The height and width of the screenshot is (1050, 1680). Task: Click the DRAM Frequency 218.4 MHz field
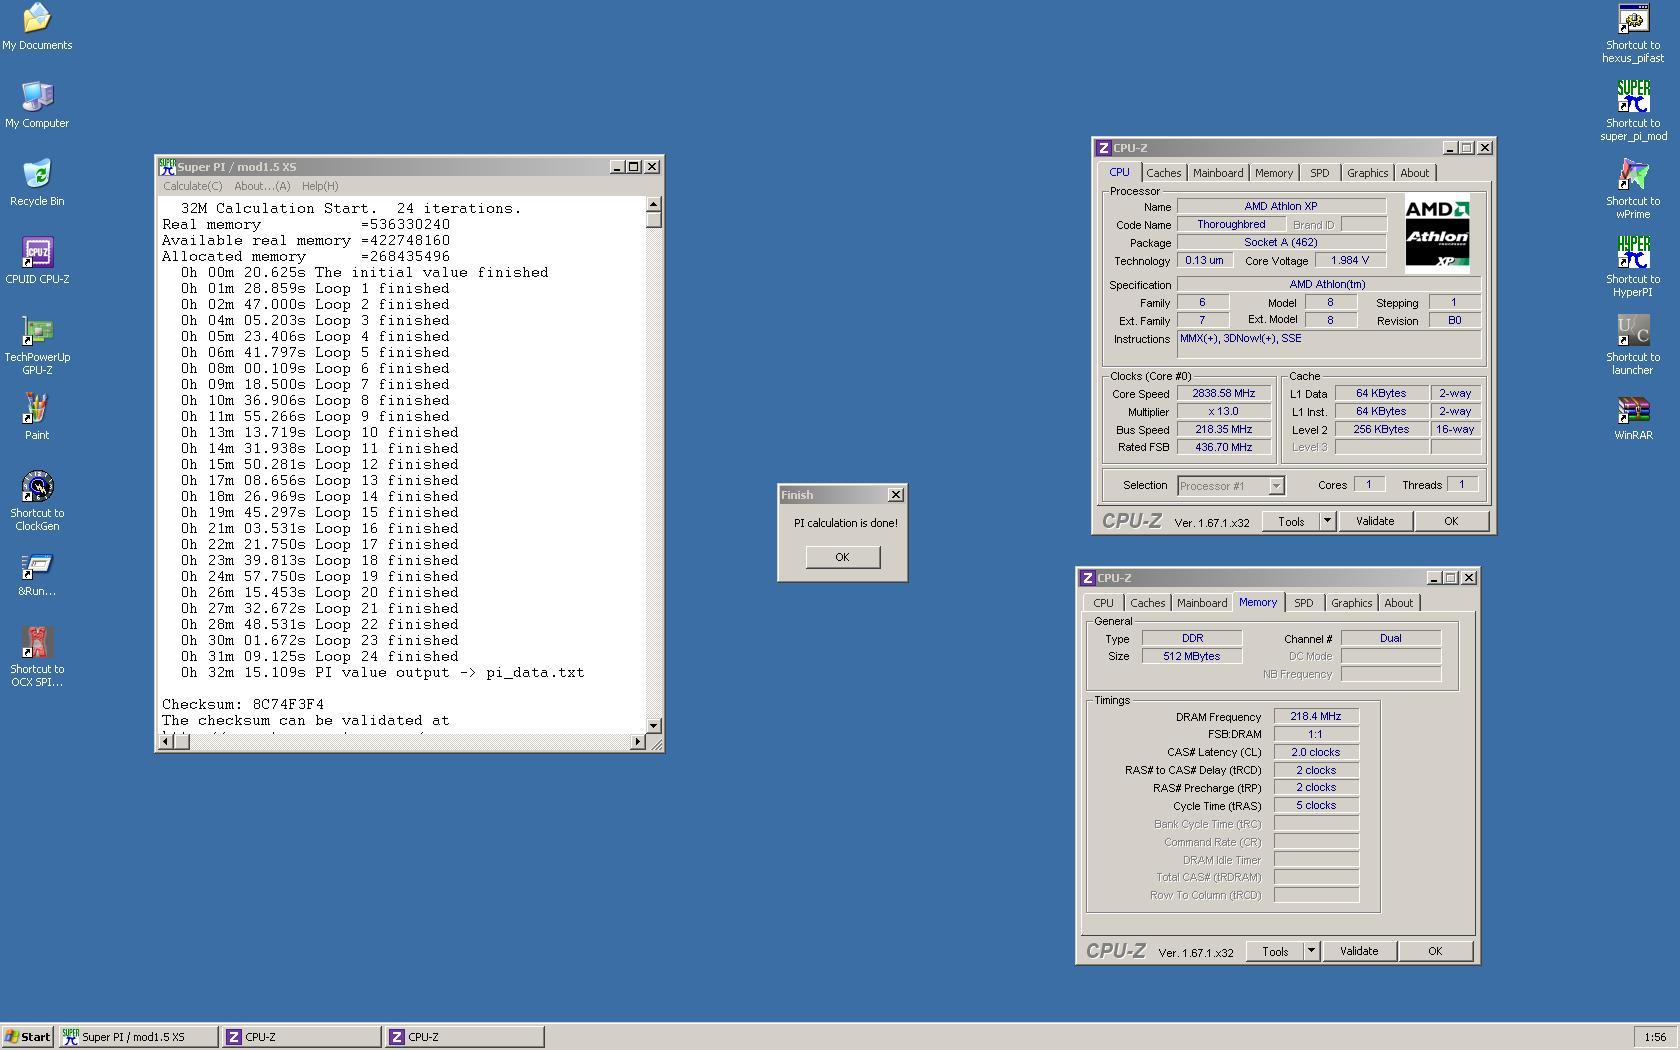click(x=1316, y=717)
